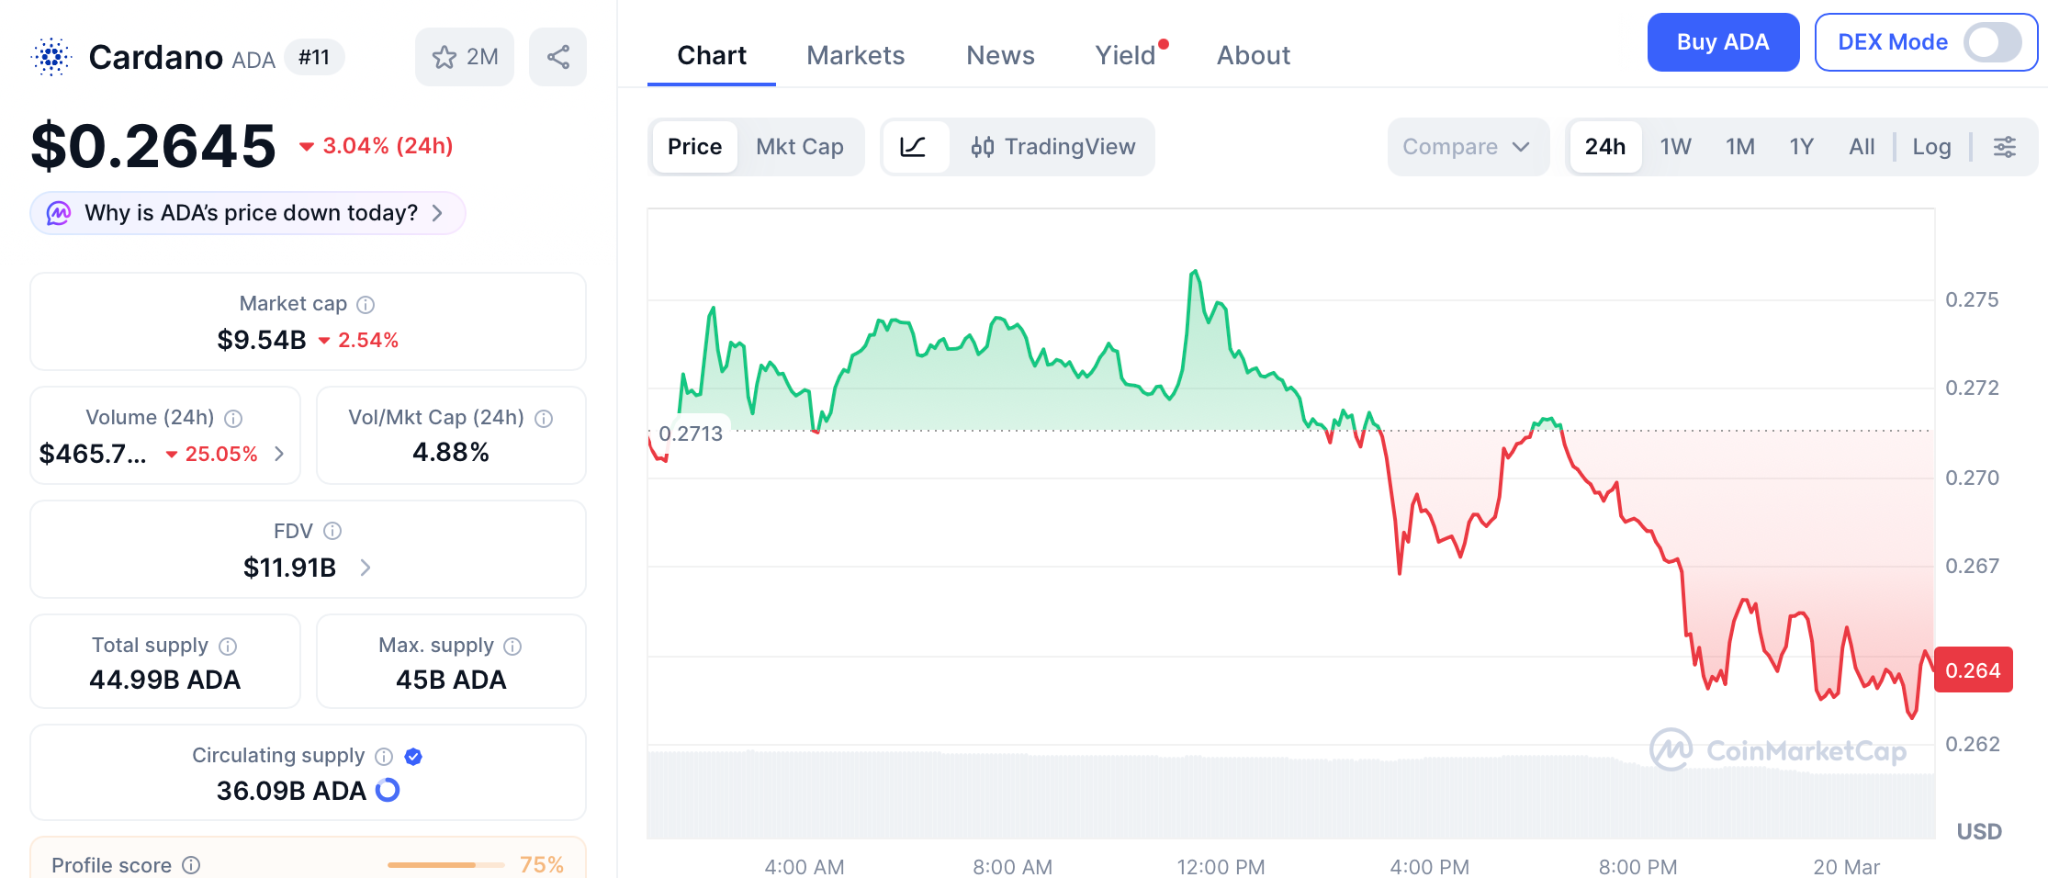Switch to the Markets tab
2048x878 pixels.
coord(855,55)
